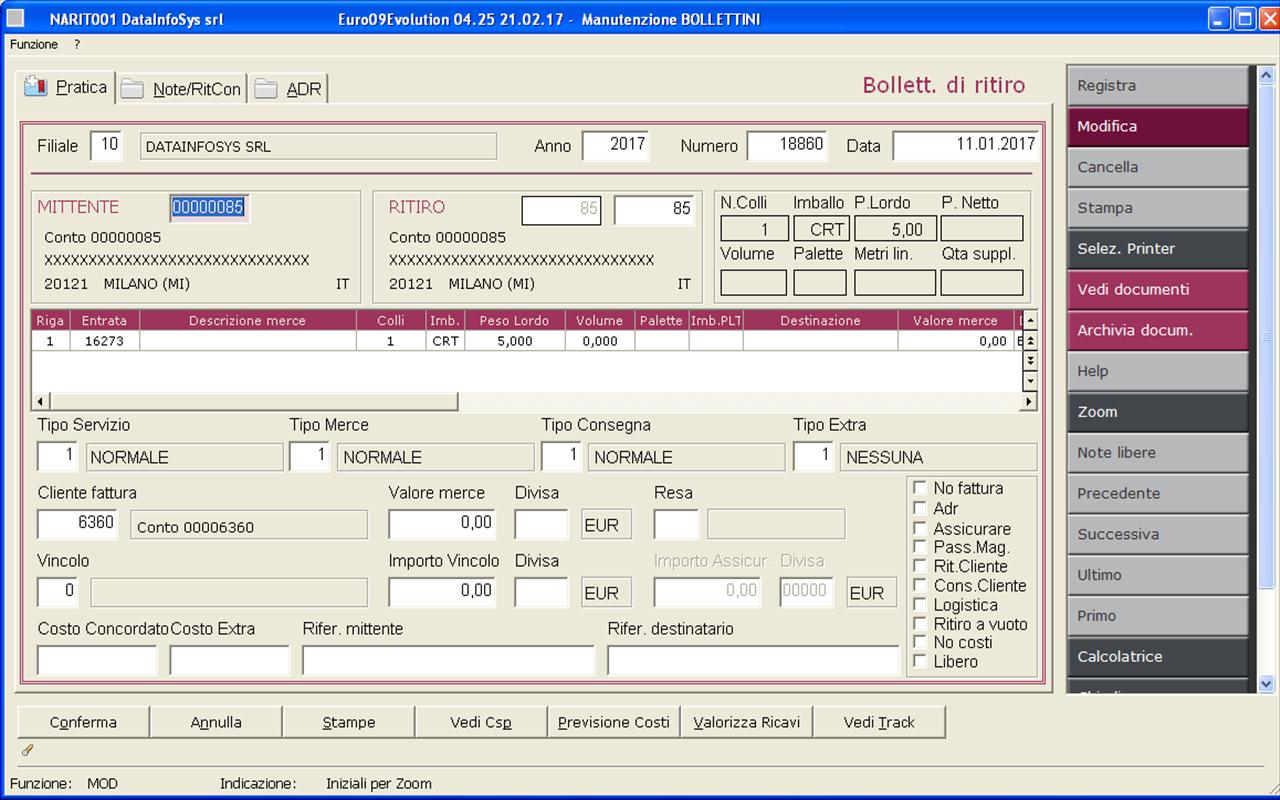Viewport: 1280px width, 800px height.
Task: Open the Pratica tab
Action: (x=66, y=87)
